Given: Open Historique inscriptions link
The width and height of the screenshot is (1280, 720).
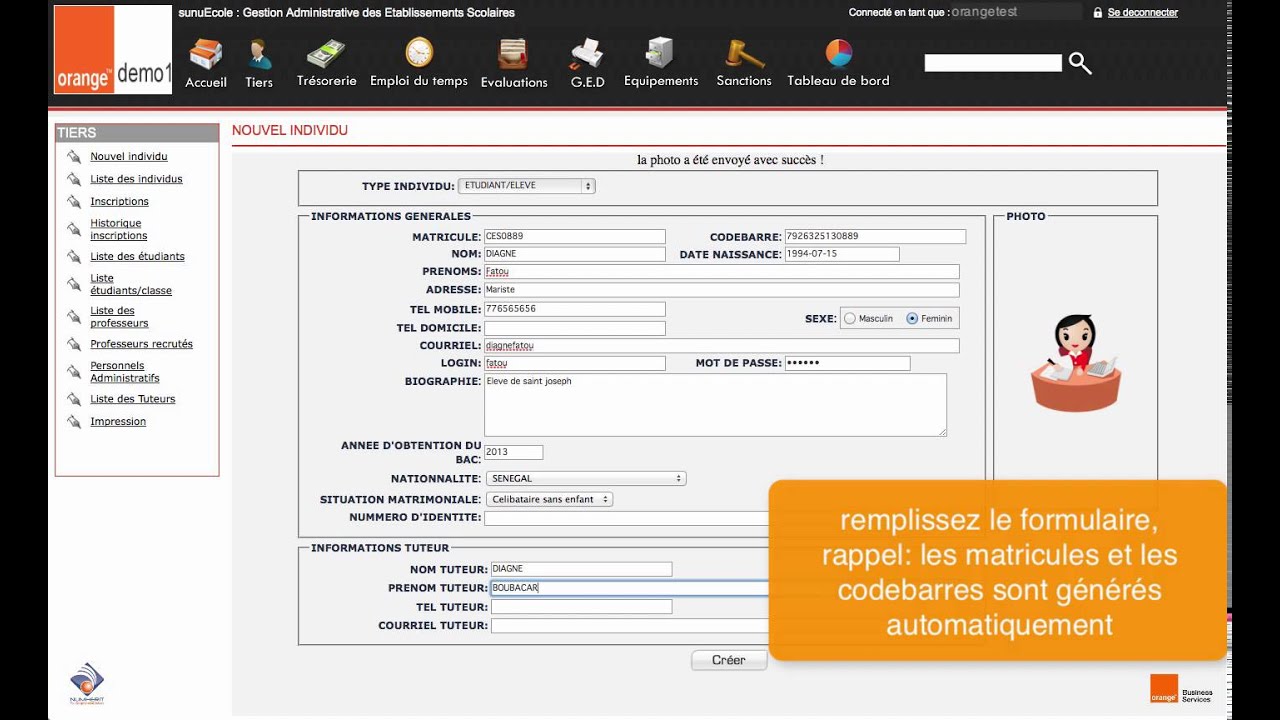Looking at the screenshot, I should [x=118, y=229].
